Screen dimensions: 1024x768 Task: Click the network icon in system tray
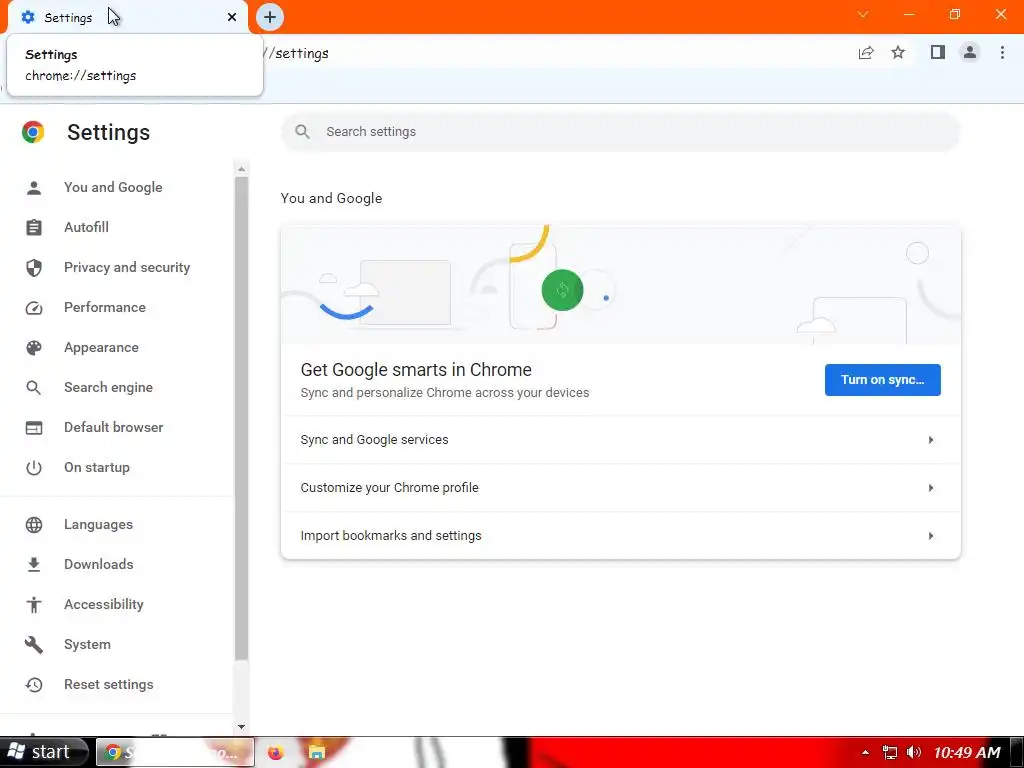(889, 753)
